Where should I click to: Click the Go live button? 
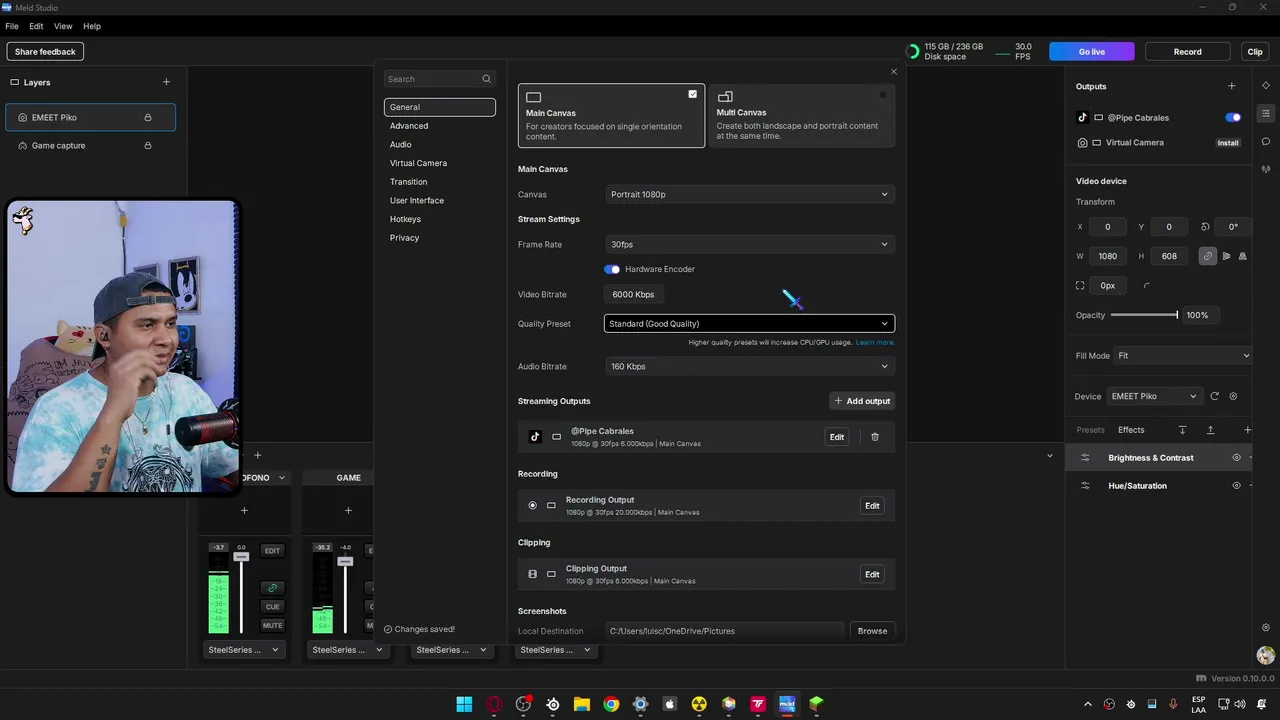tap(1092, 51)
